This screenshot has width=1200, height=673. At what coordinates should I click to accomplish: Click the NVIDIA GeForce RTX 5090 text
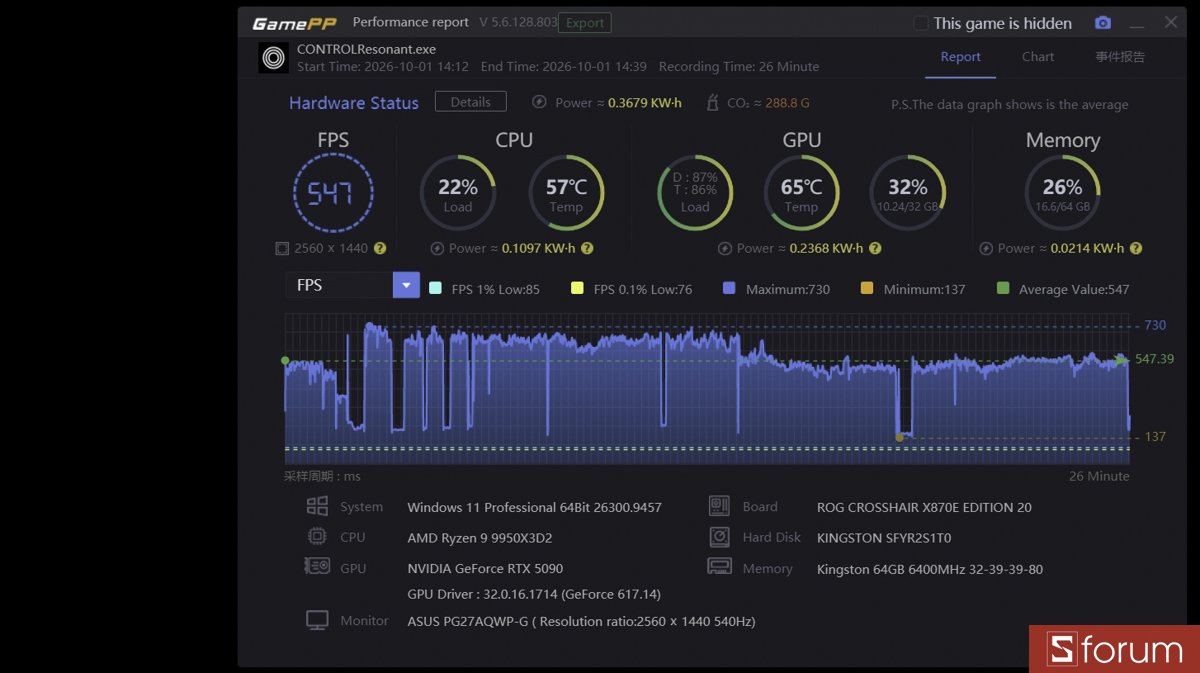485,568
